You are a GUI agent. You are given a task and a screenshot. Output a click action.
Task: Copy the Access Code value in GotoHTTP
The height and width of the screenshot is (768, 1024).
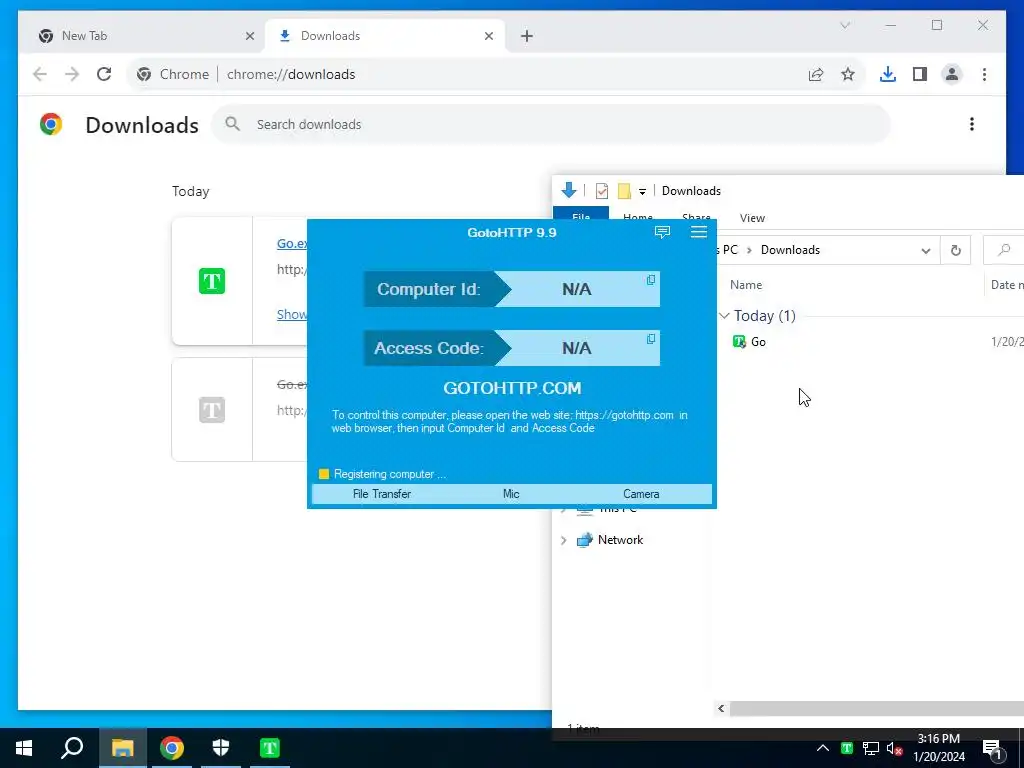pyautogui.click(x=650, y=339)
